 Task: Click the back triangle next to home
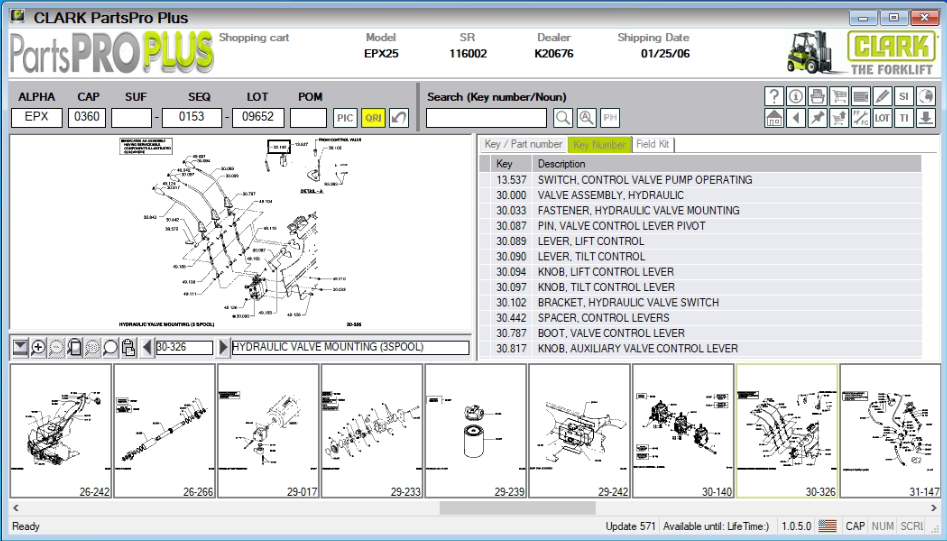[795, 118]
